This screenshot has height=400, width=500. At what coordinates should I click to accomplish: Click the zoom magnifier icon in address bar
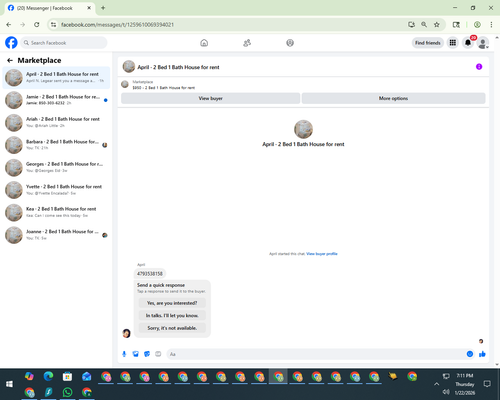tap(424, 25)
